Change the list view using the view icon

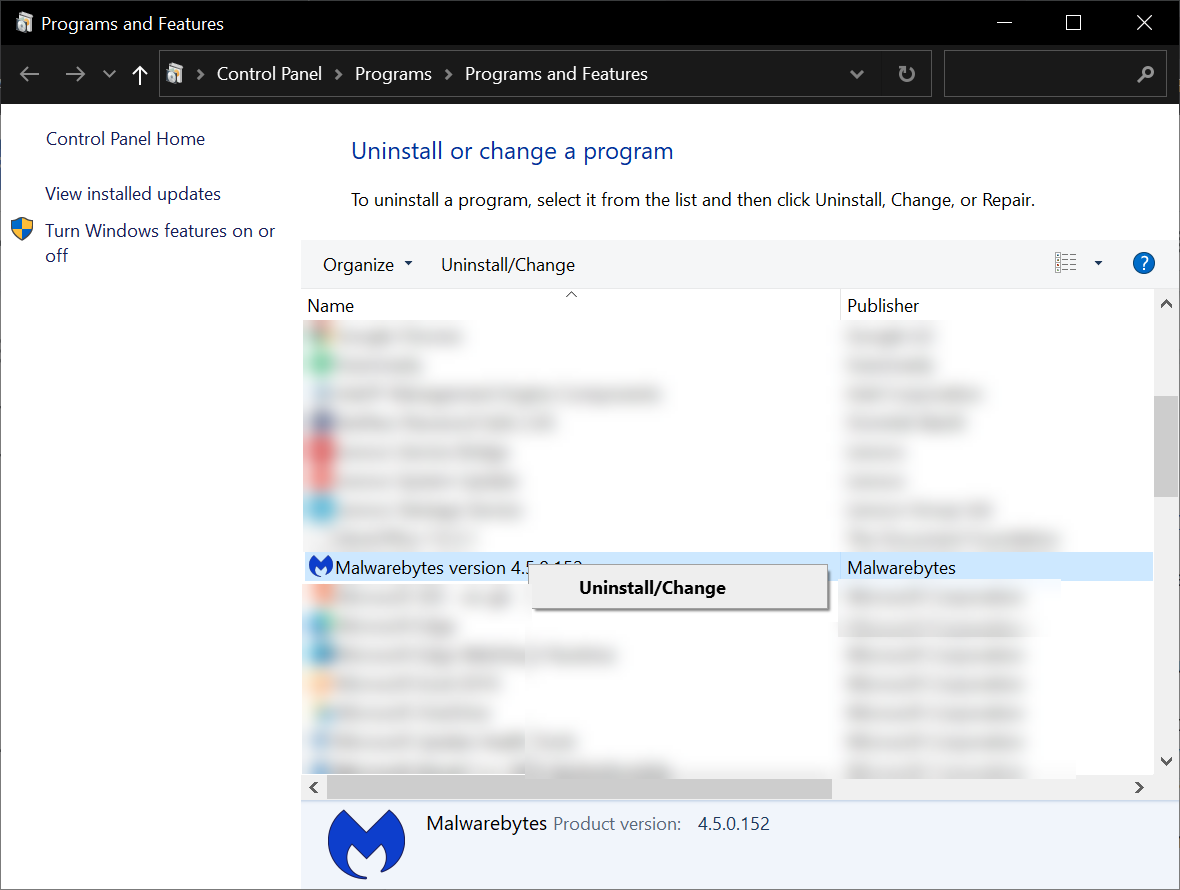point(1065,262)
